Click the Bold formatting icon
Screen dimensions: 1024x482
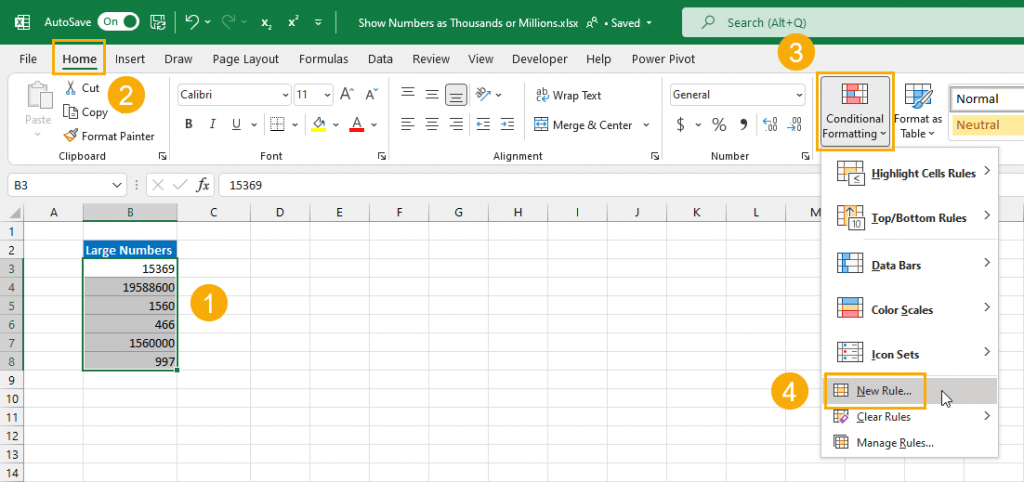189,124
